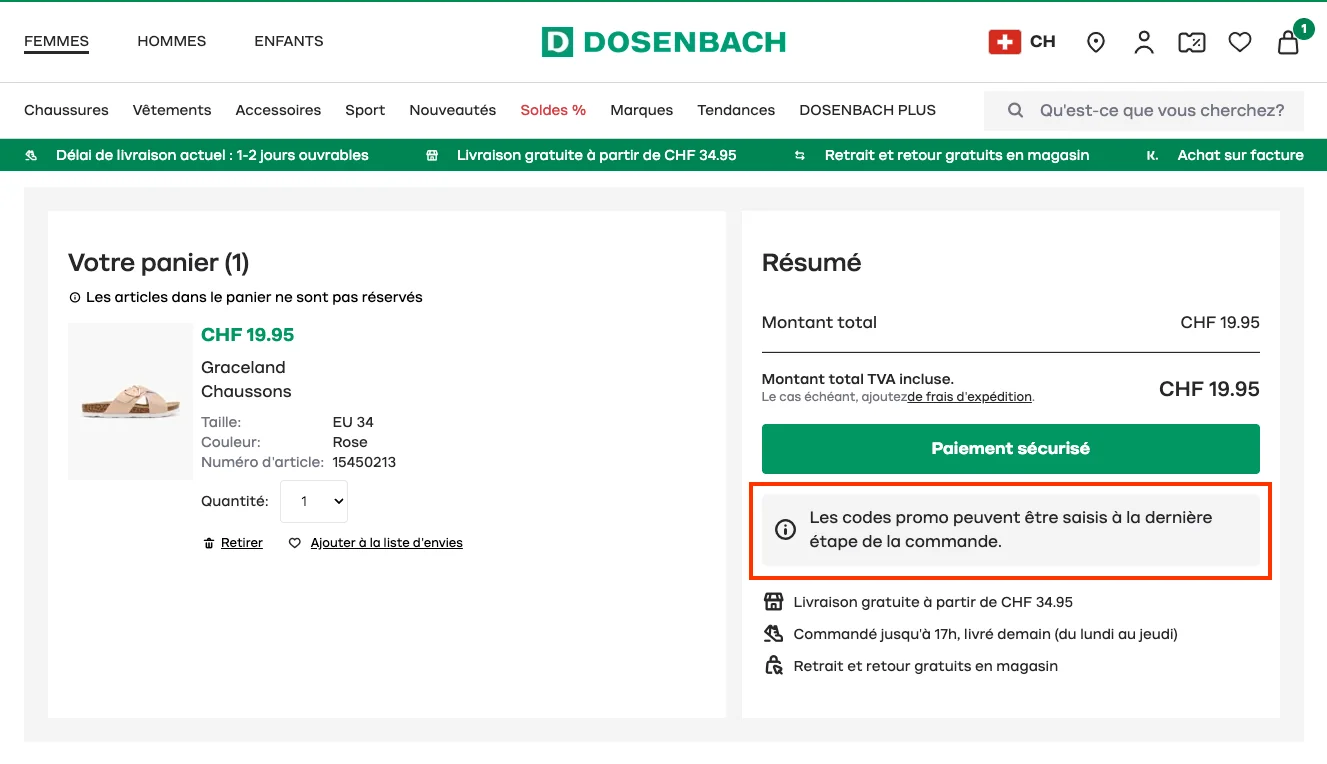Switch to the ENFANTS tab
1327x764 pixels.
[289, 41]
